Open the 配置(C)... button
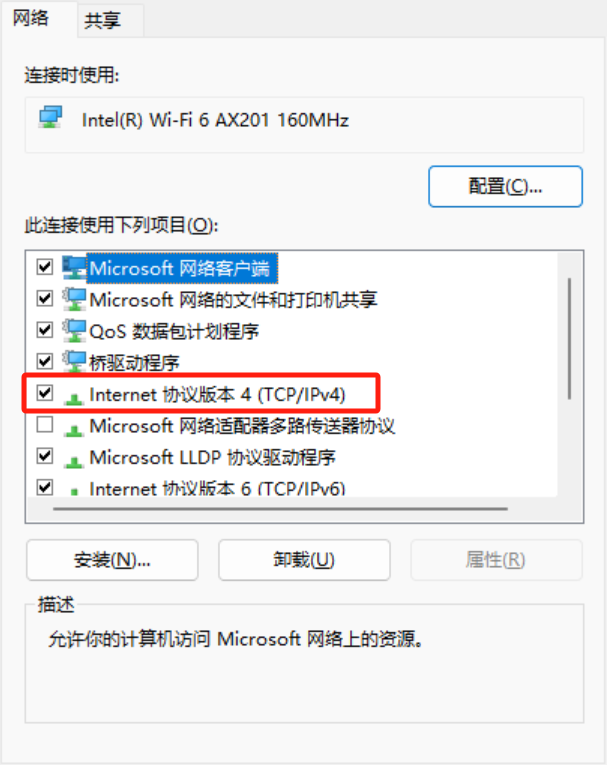607x765 pixels. [x=506, y=186]
